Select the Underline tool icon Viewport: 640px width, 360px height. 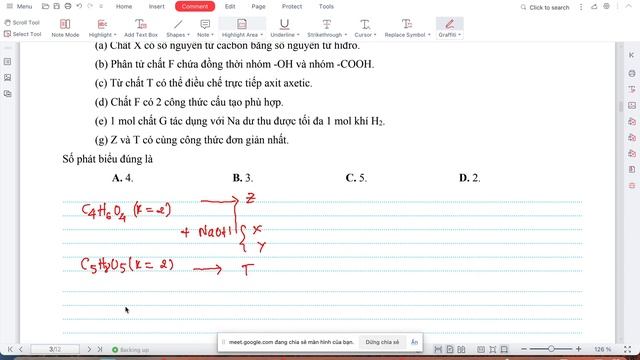pyautogui.click(x=284, y=24)
